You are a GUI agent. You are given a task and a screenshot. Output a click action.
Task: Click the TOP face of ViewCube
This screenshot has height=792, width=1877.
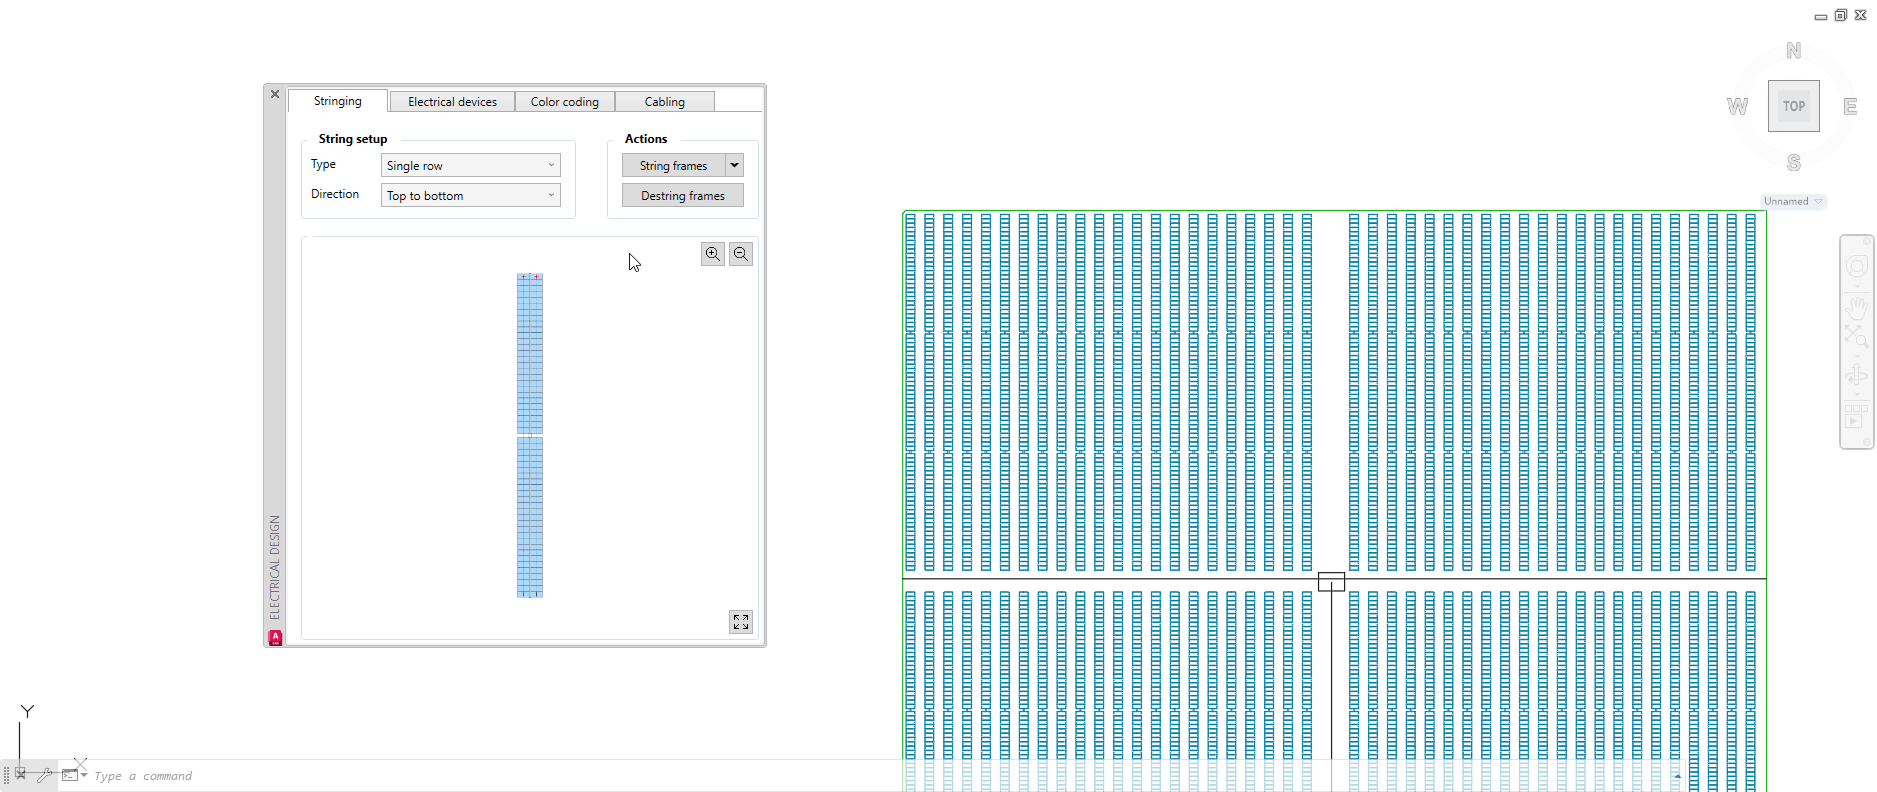tap(1793, 106)
